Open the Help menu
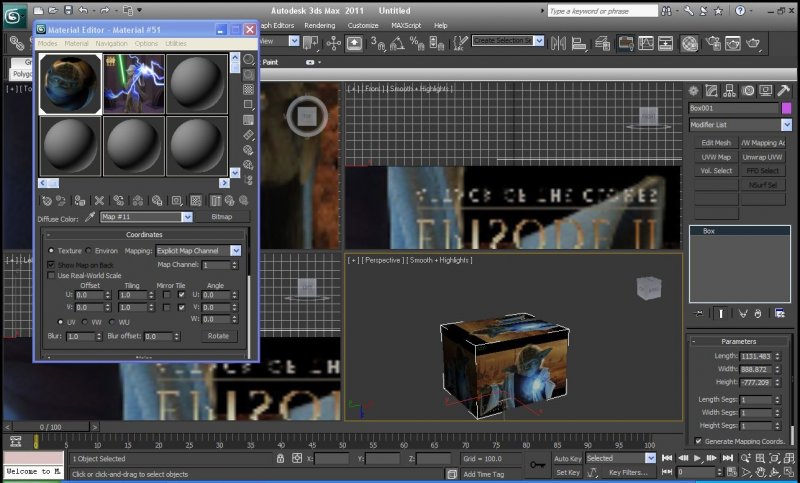Image resolution: width=800 pixels, height=483 pixels. (440, 25)
